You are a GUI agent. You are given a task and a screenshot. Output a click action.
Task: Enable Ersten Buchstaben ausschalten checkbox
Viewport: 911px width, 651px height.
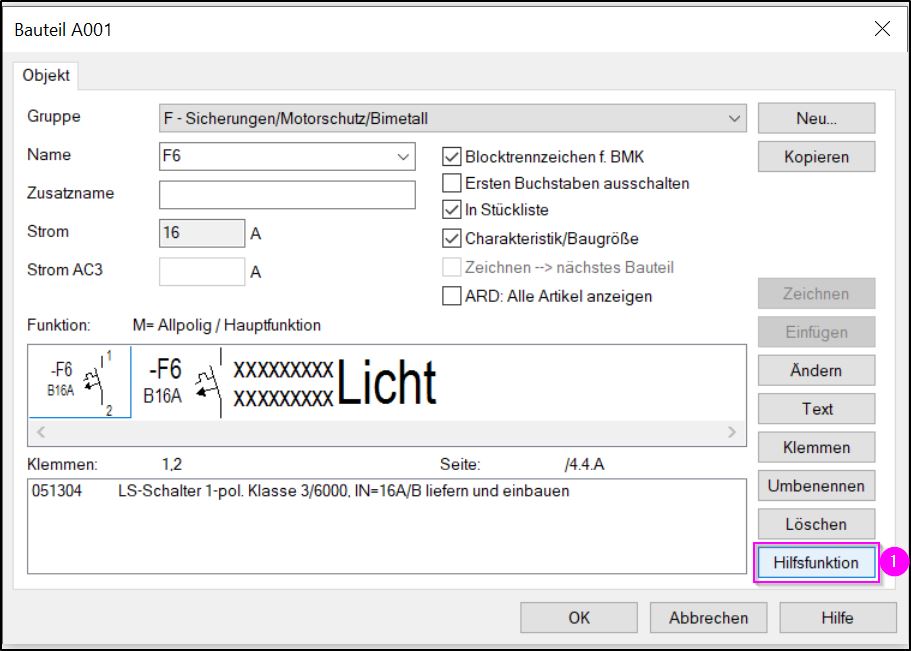[x=451, y=183]
